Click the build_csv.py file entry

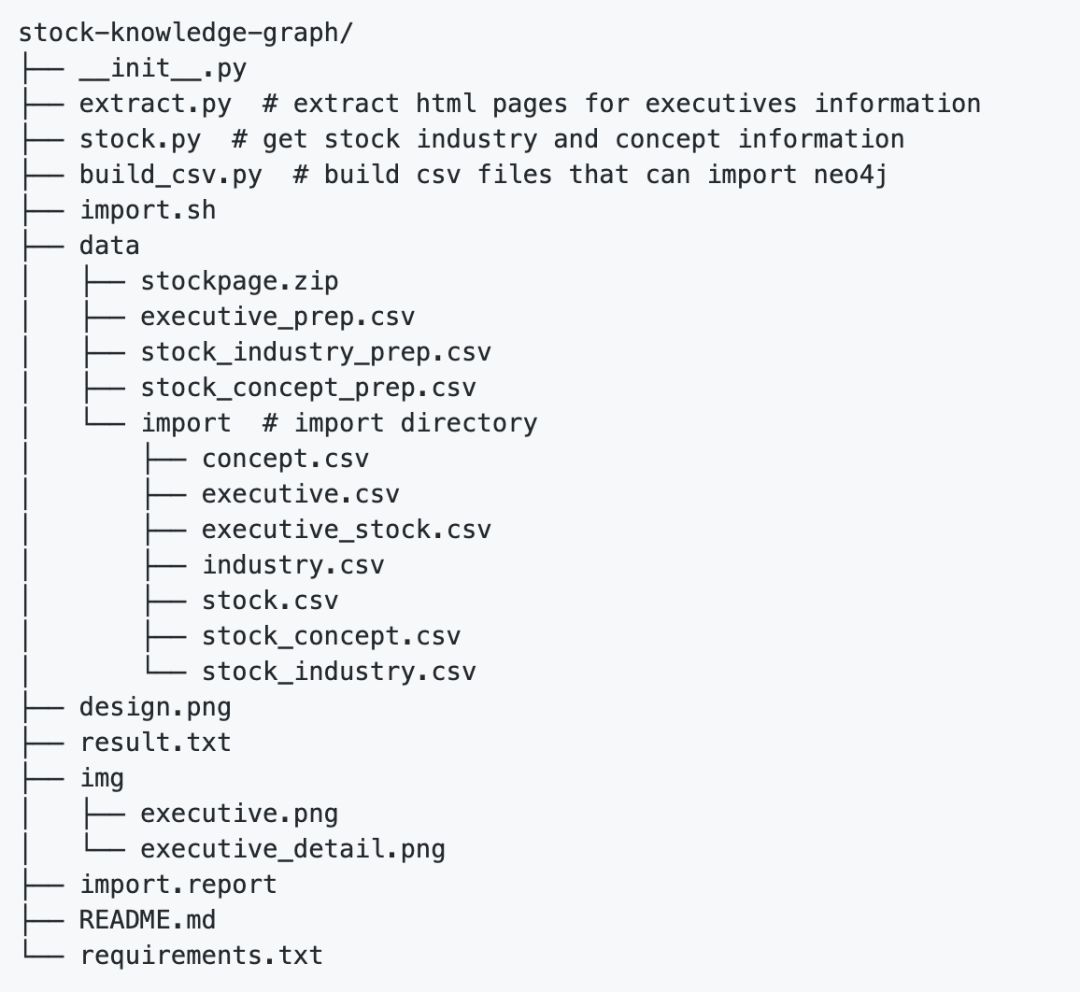click(171, 175)
